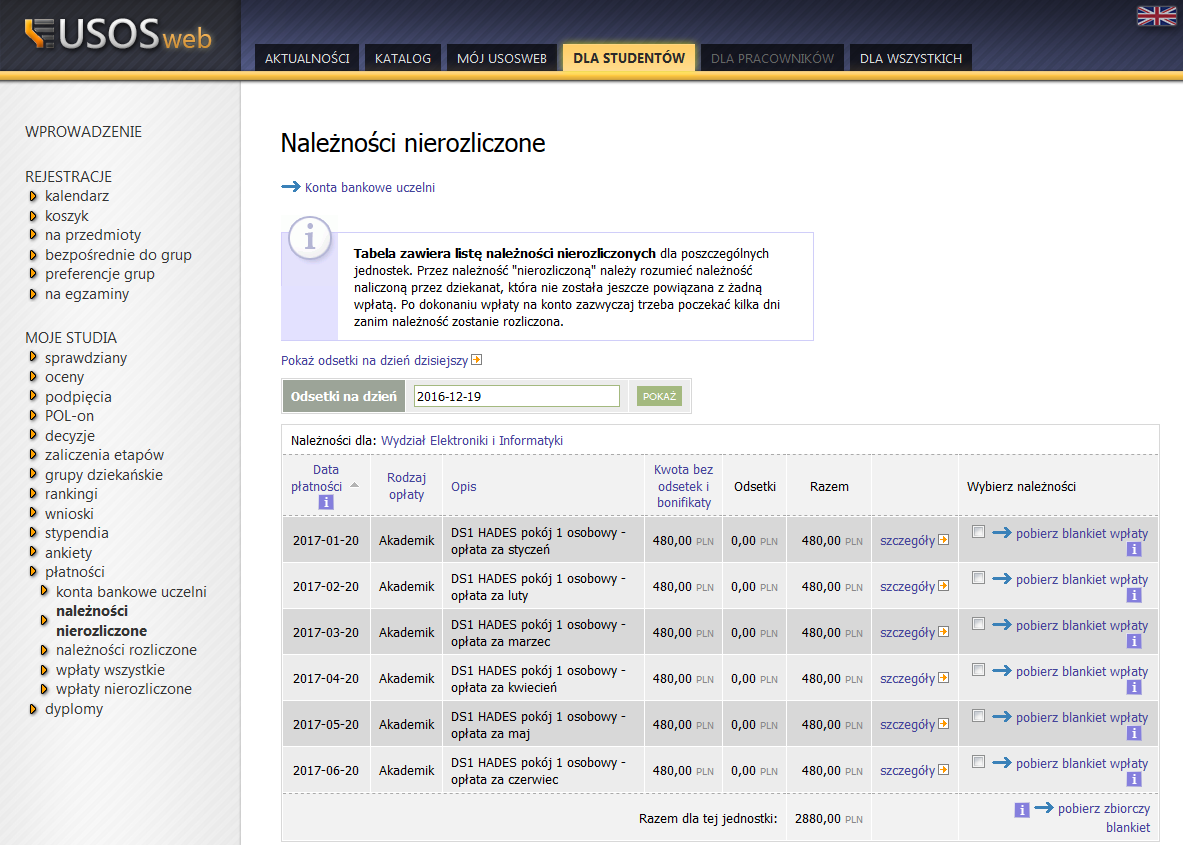Open wpłaty nierozliczone in the sidebar
The image size is (1183, 845).
point(124,689)
